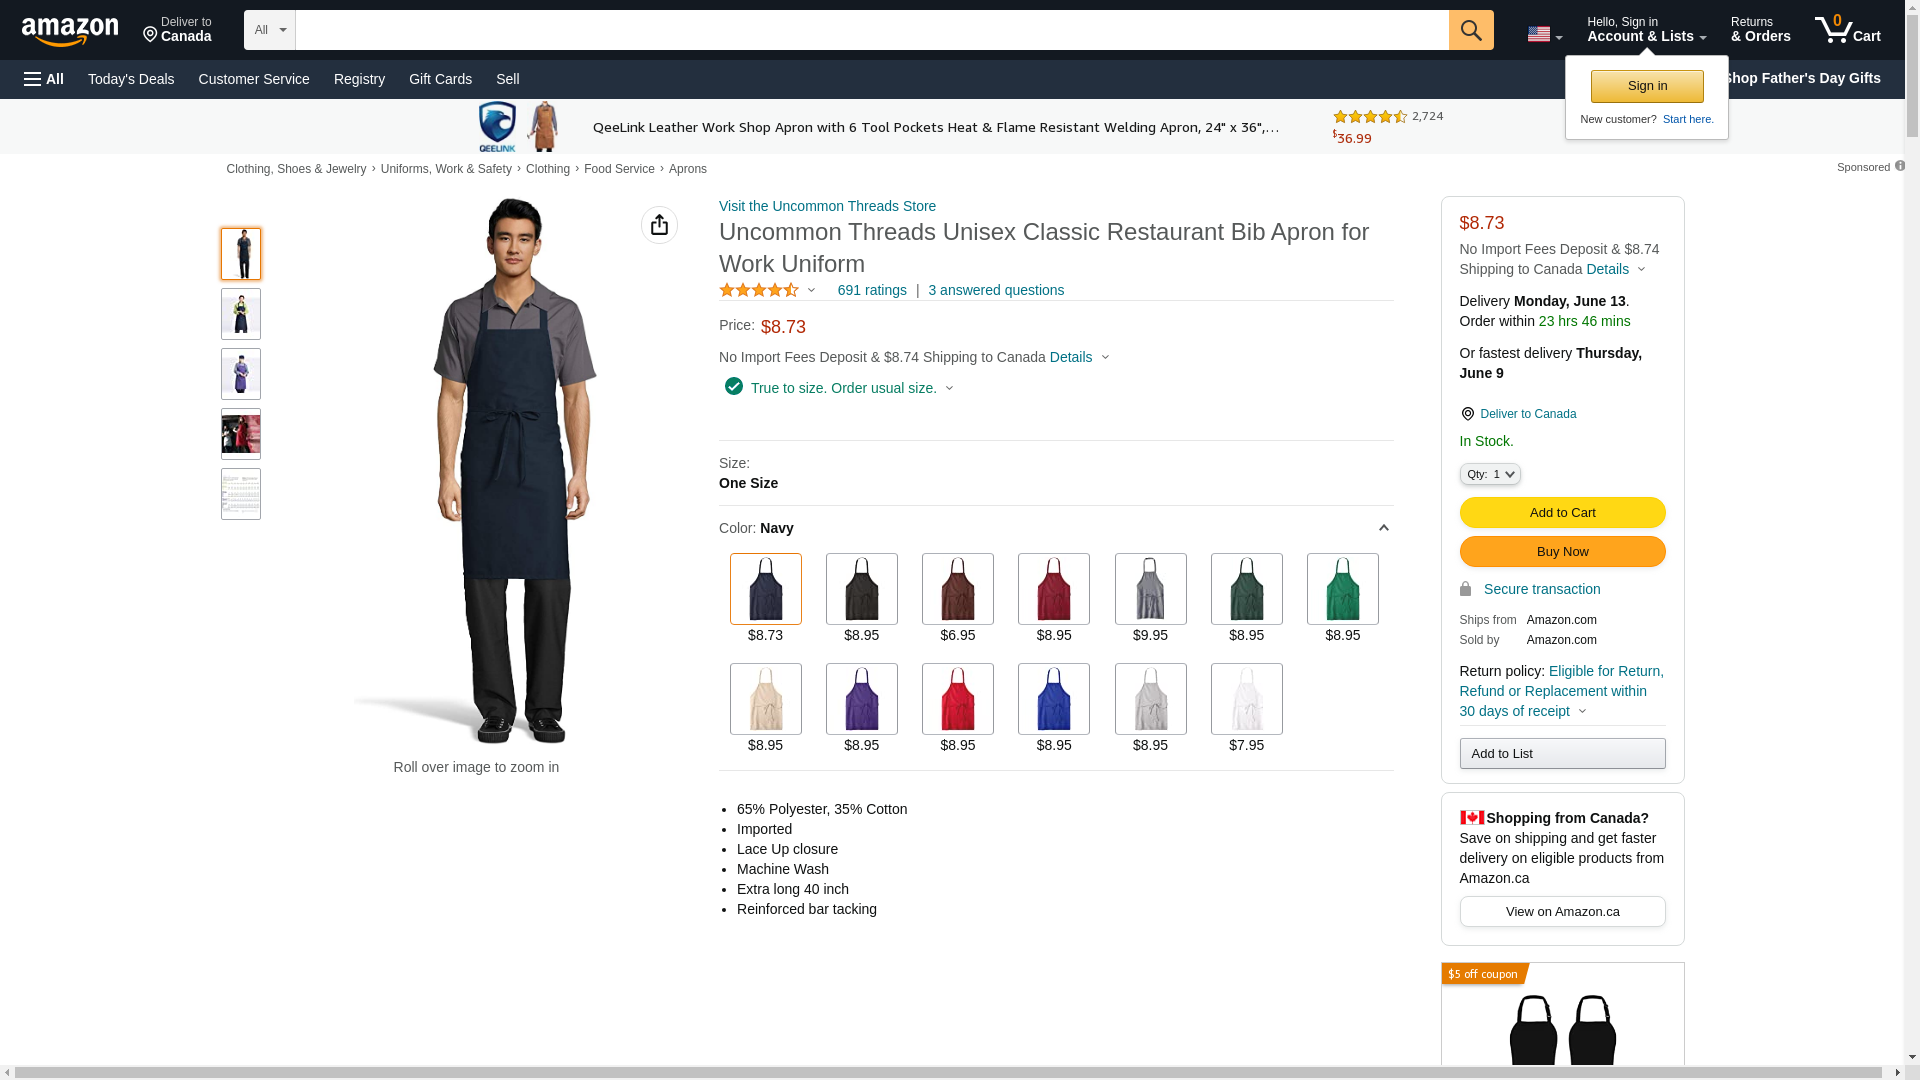
Task: Click the Amazon logo
Action: click(70, 32)
